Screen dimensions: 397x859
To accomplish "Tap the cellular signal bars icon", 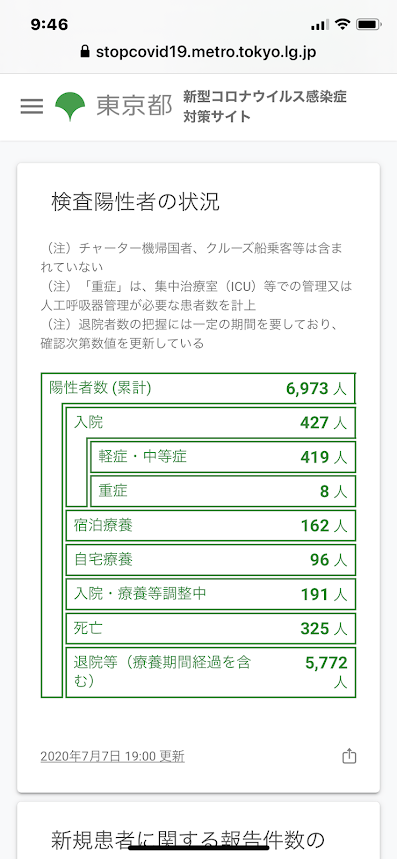I will (319, 25).
